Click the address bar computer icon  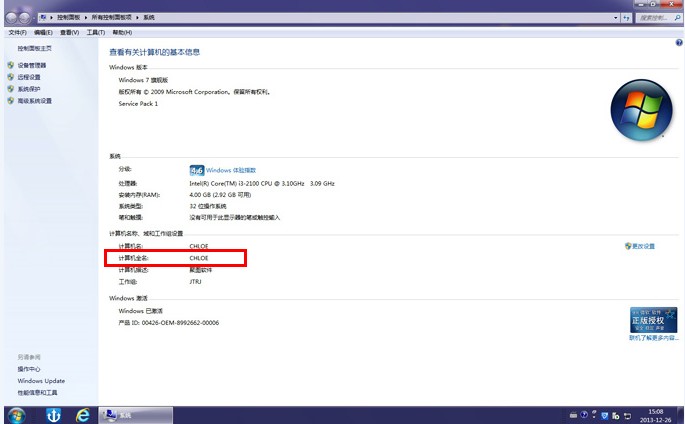coord(43,17)
